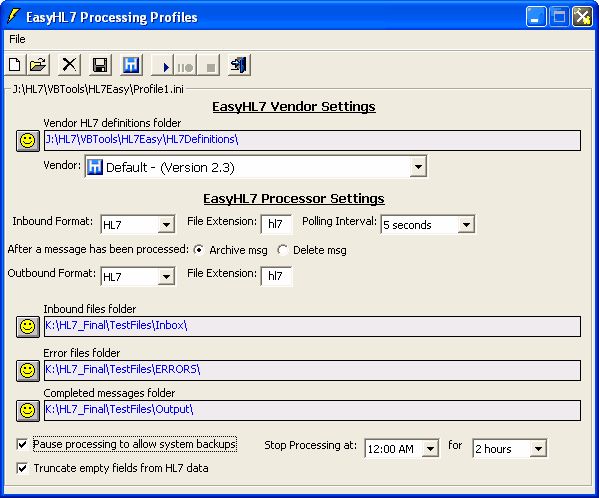
Task: Delete profile using the X toolbar icon
Action: (69, 65)
